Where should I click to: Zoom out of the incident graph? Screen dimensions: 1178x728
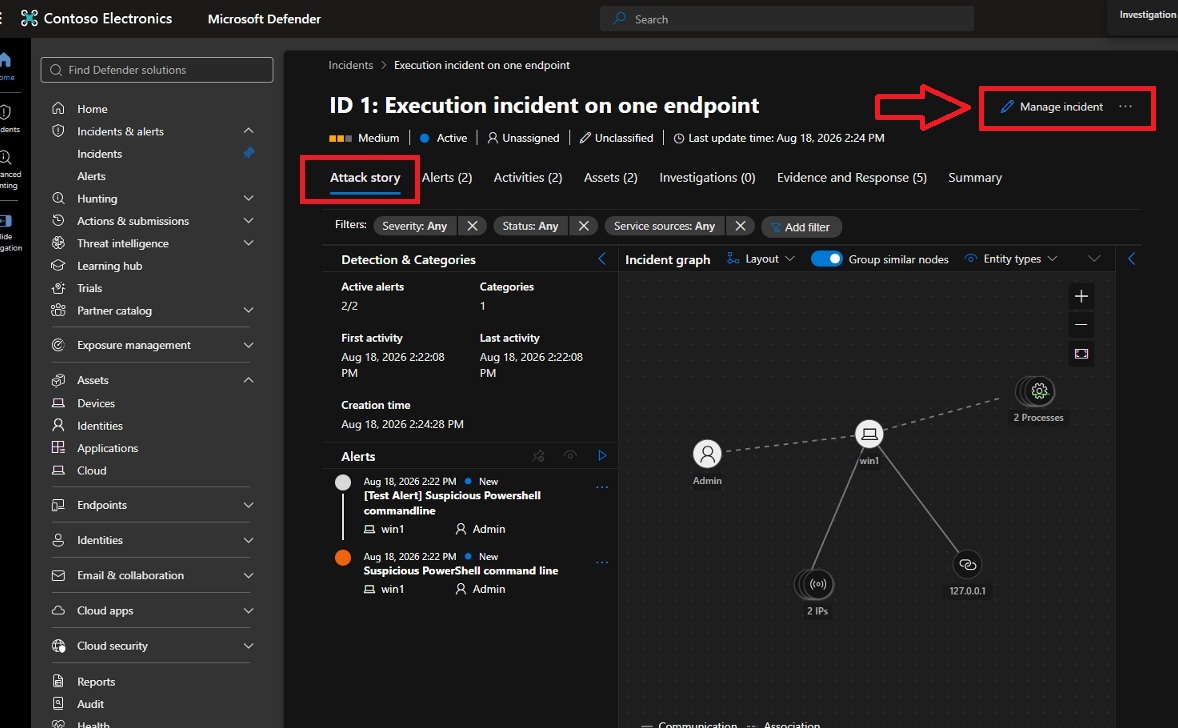coord(1081,325)
